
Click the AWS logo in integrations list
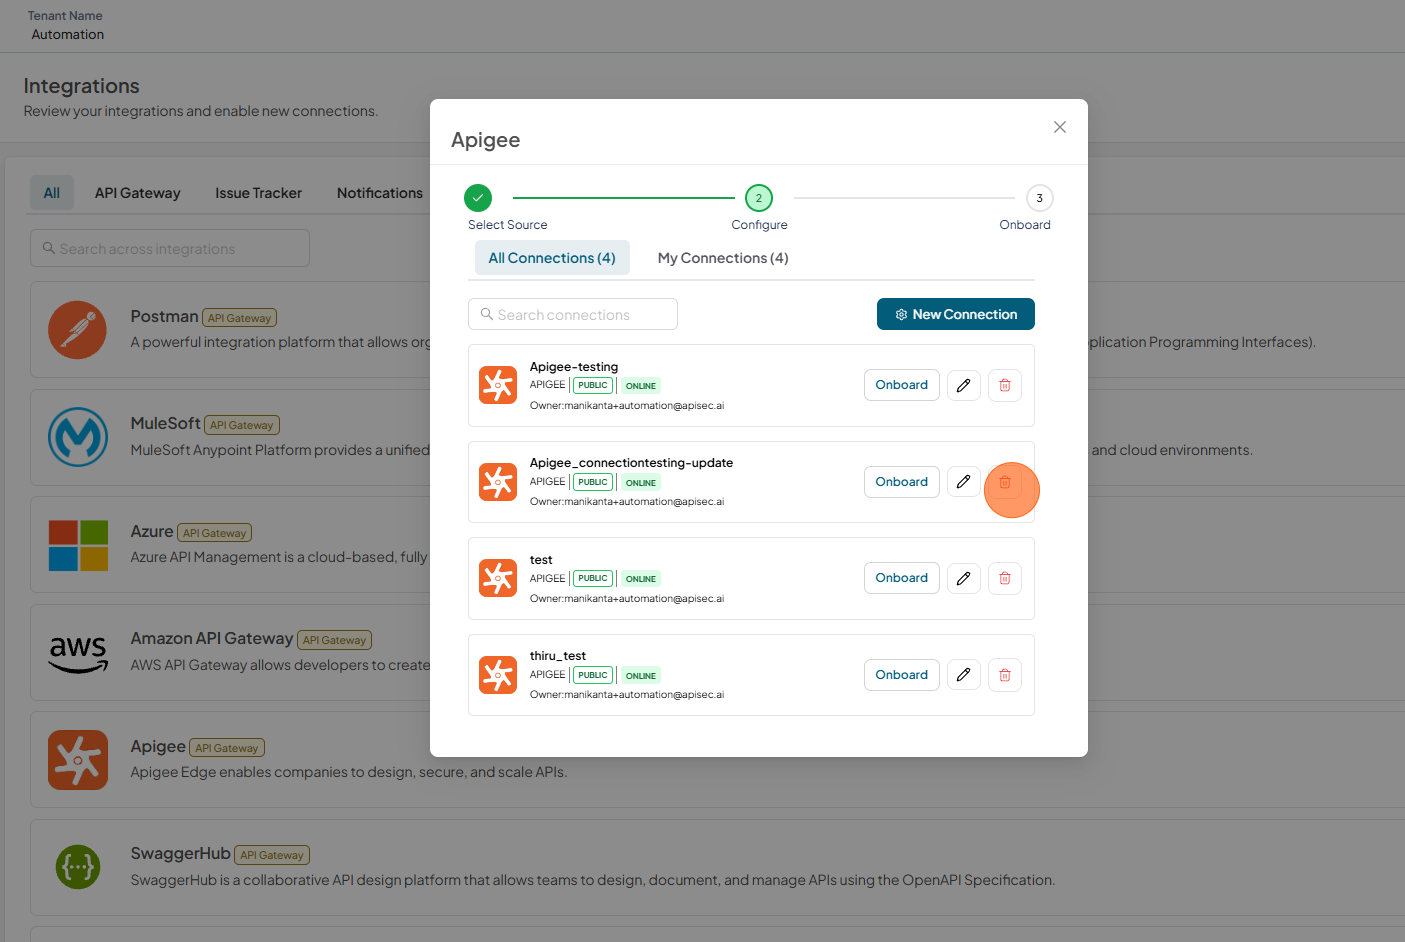coord(78,653)
